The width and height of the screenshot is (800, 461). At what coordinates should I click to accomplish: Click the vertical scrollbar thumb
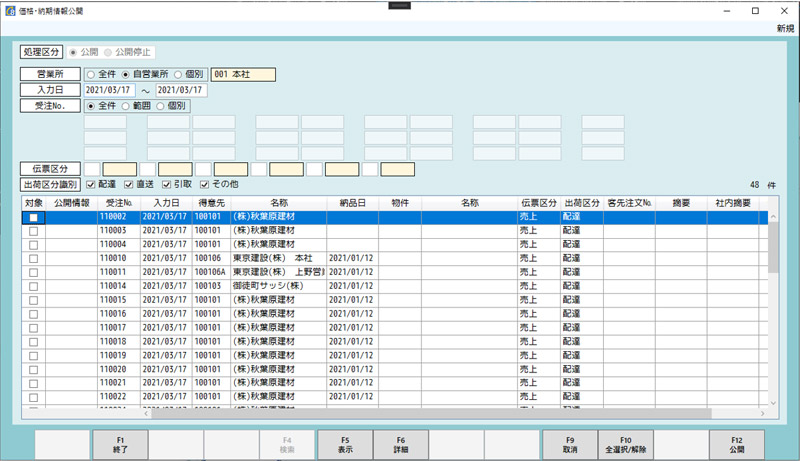tap(773, 247)
